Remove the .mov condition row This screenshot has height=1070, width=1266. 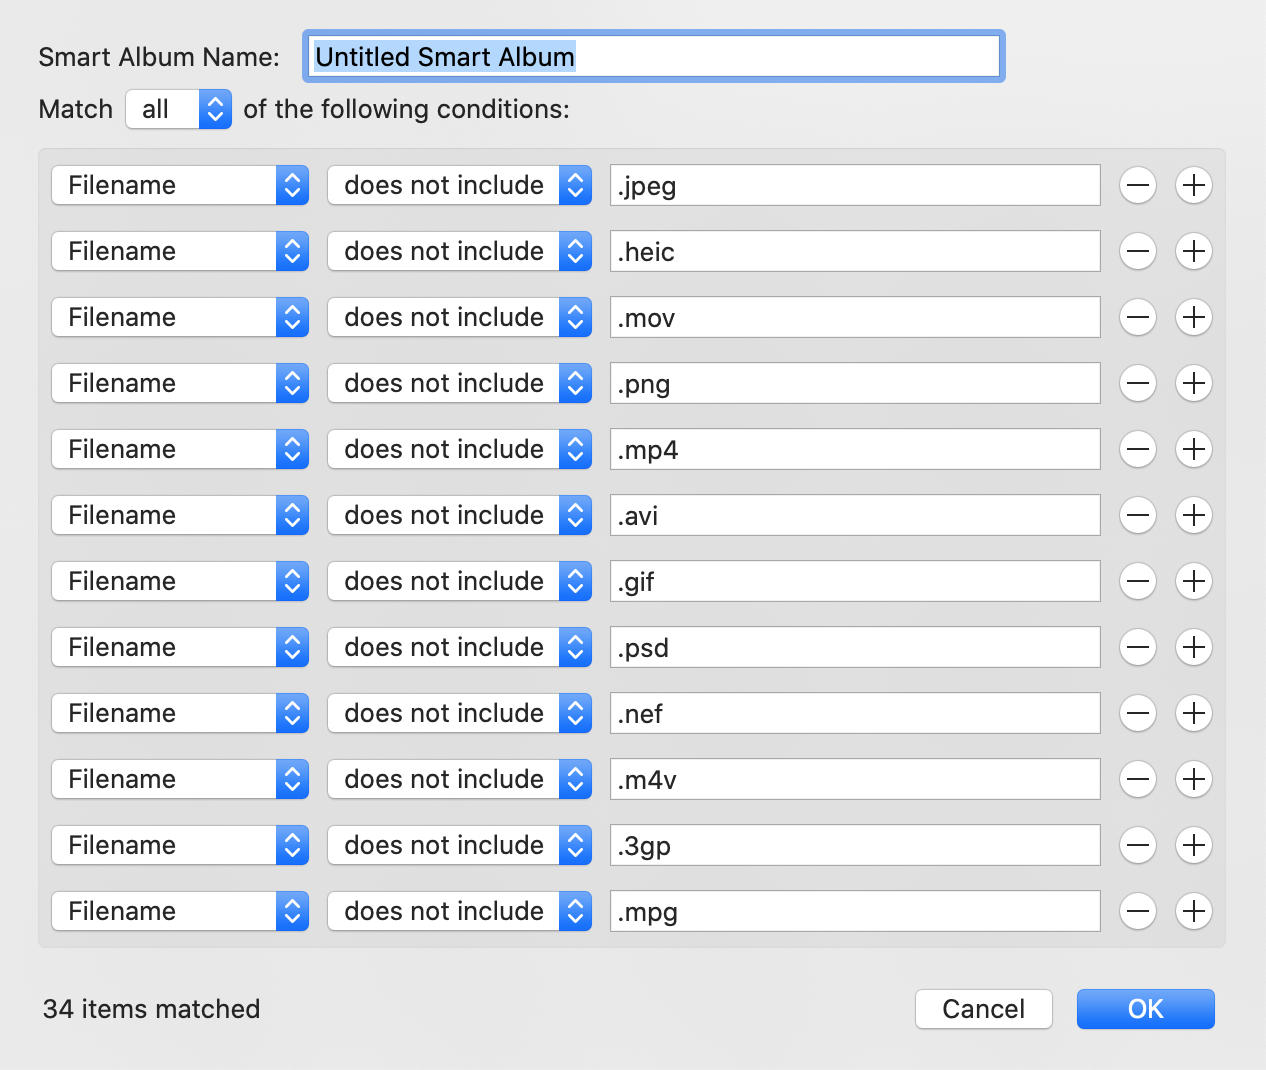pos(1138,317)
